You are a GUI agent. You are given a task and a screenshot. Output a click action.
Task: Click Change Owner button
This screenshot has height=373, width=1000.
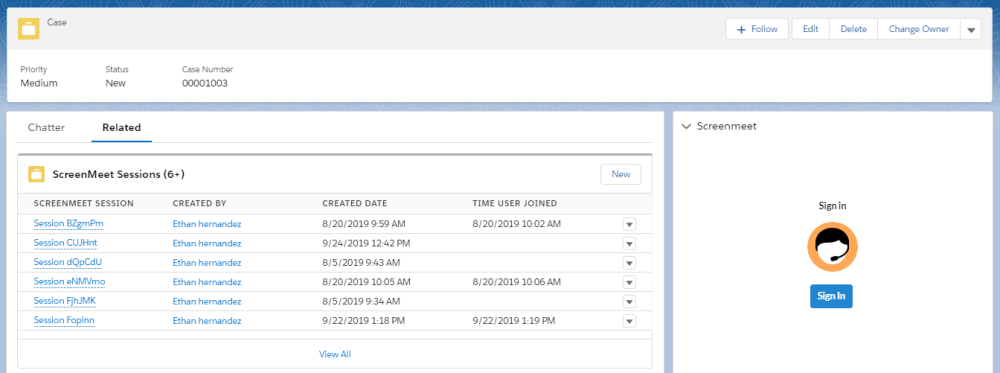coord(919,29)
